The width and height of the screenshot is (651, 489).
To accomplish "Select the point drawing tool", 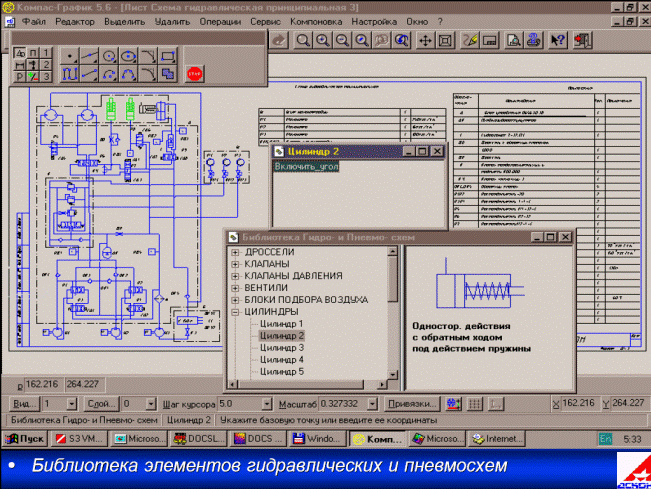I will (x=69, y=56).
